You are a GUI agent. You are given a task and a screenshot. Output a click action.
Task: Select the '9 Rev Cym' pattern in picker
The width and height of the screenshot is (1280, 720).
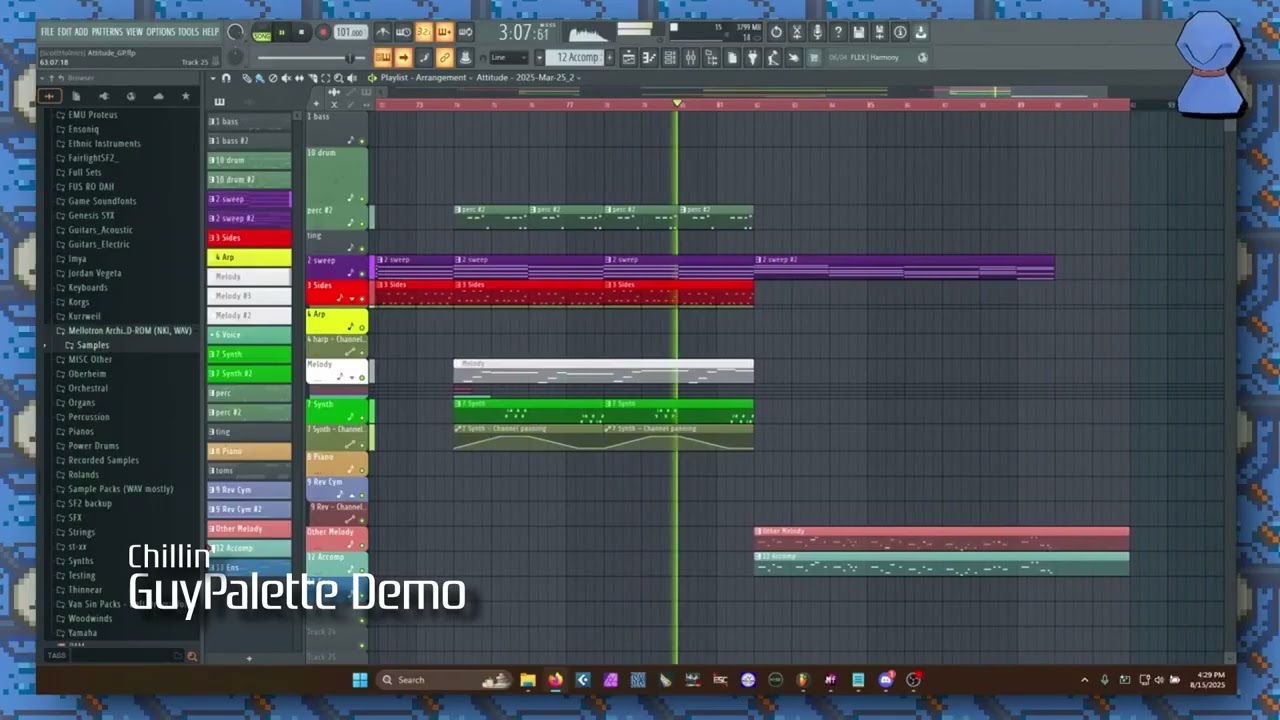point(249,490)
